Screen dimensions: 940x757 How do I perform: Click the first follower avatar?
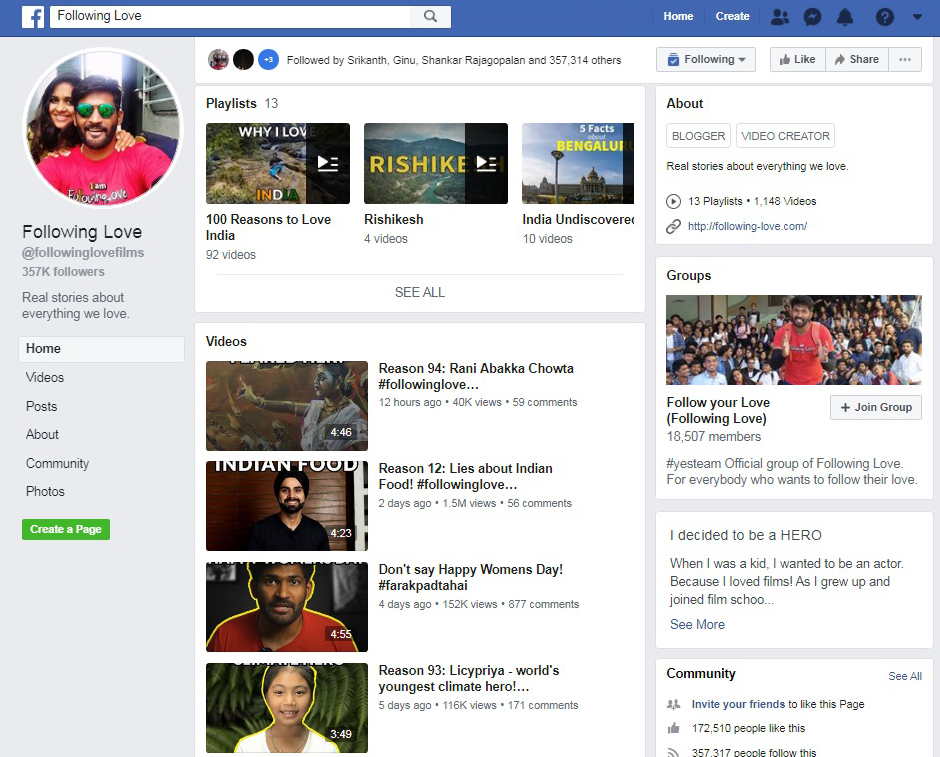pos(218,59)
